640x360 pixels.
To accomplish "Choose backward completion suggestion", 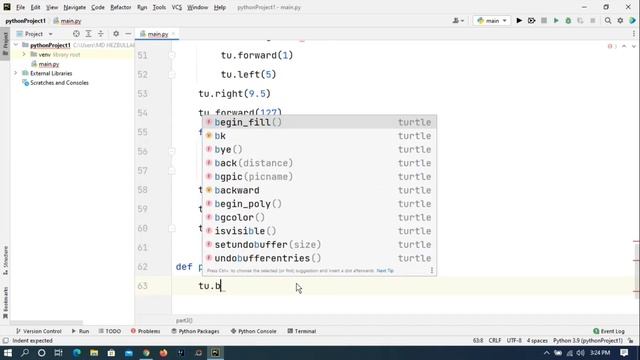I will (320, 190).
